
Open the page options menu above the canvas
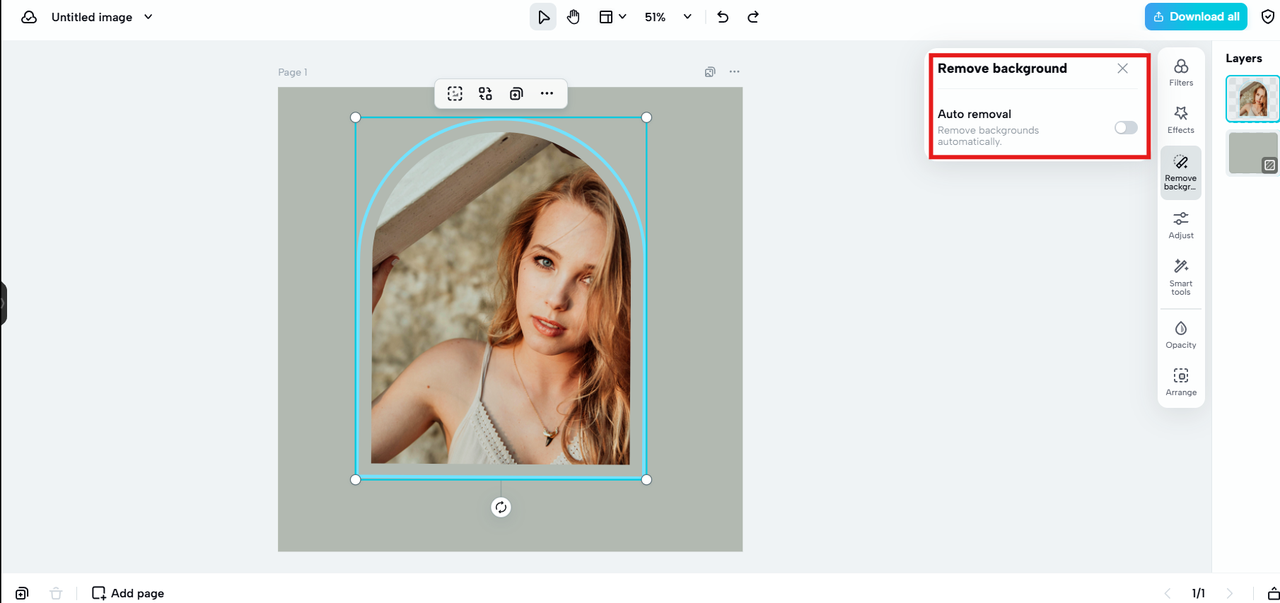pos(735,71)
